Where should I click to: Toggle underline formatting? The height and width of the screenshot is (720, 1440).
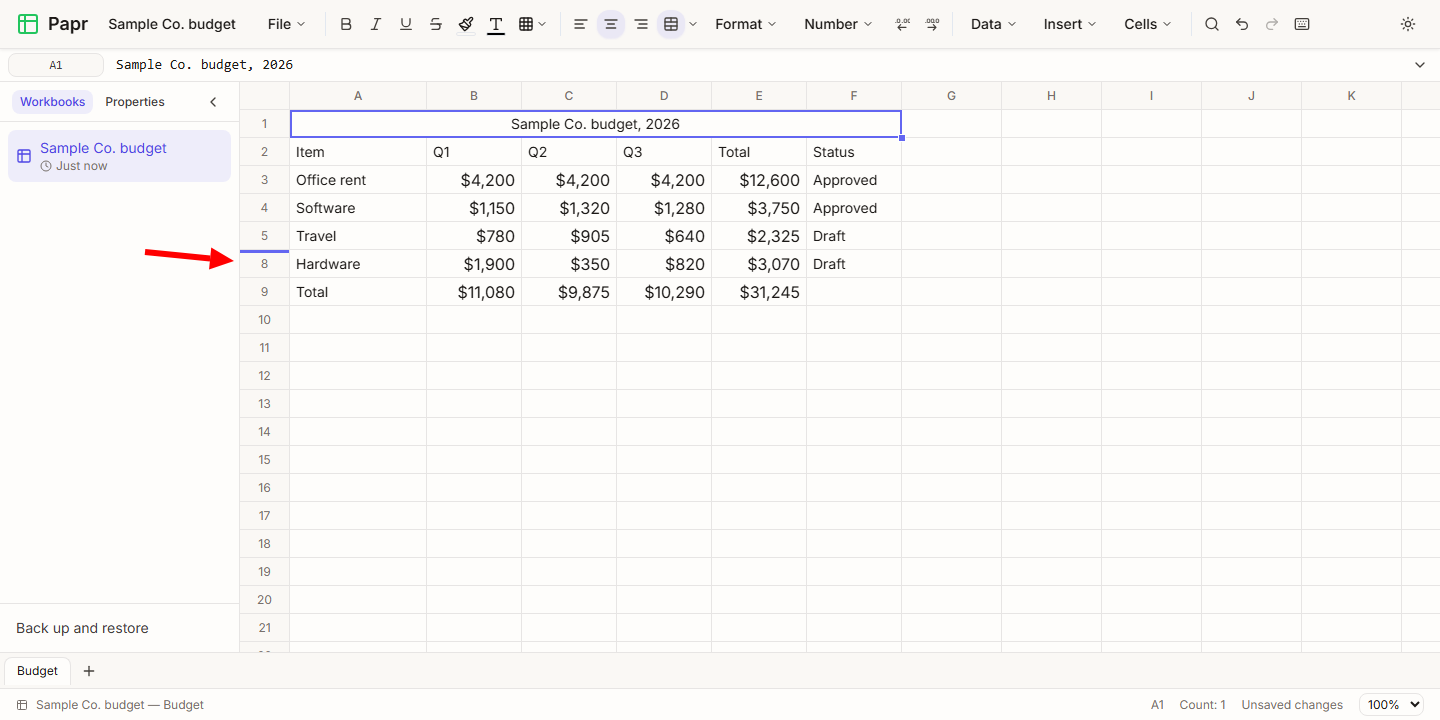[x=406, y=24]
